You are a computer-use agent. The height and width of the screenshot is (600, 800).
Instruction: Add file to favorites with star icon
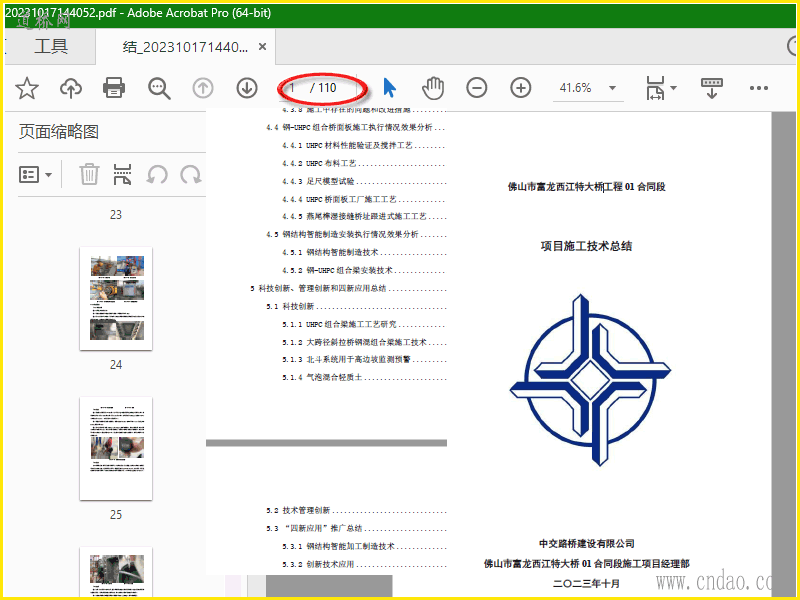(27, 88)
